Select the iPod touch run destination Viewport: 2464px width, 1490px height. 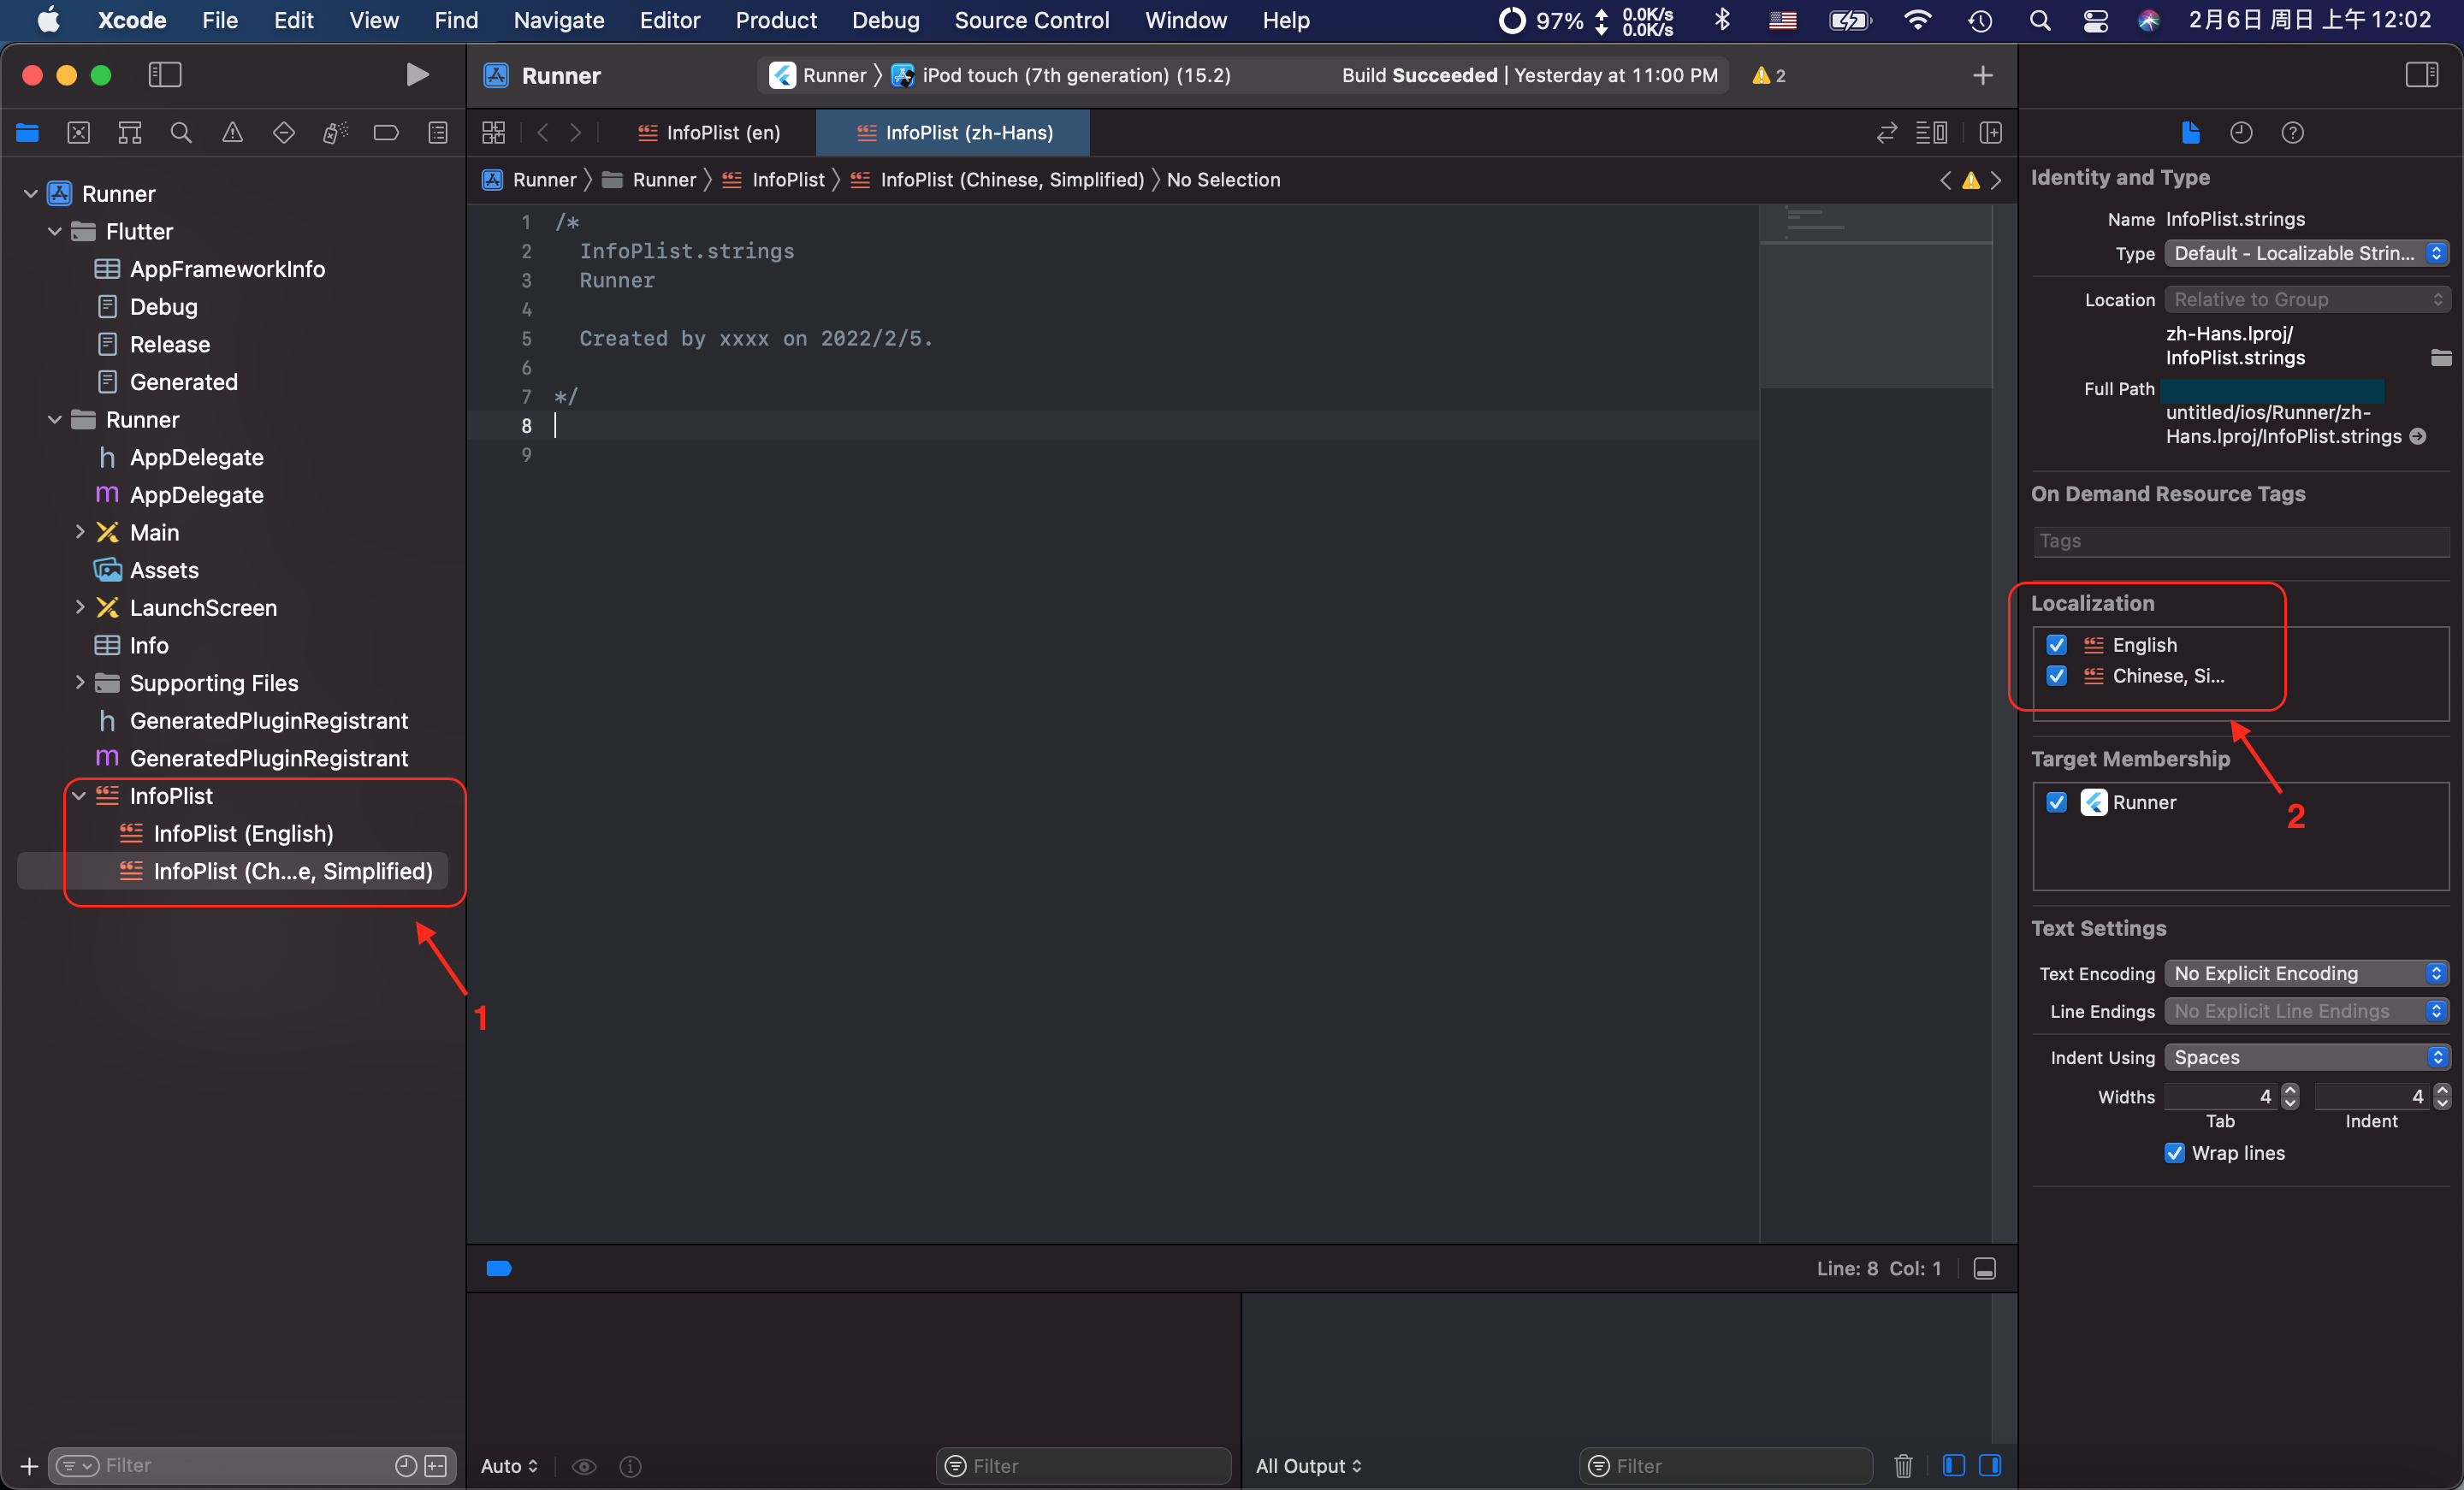pos(1062,75)
